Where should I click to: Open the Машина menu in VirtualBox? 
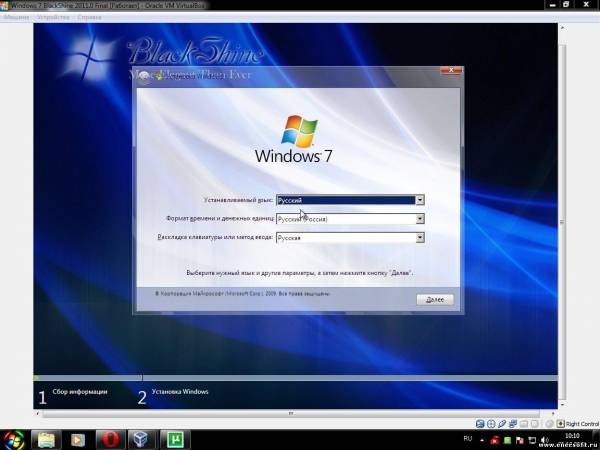(16, 17)
